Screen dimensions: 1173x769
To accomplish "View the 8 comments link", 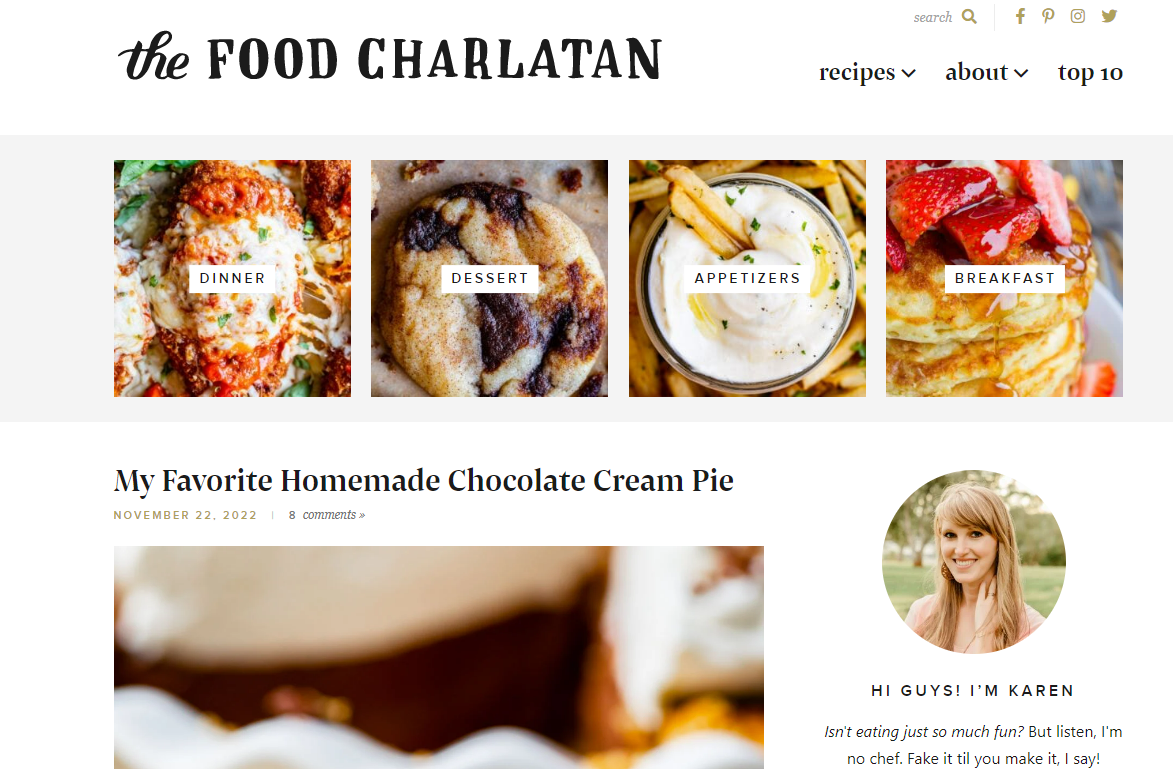I will 327,515.
